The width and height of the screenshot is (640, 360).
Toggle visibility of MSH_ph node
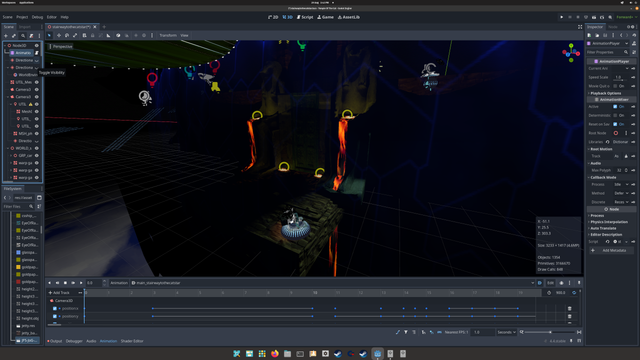coord(36,133)
